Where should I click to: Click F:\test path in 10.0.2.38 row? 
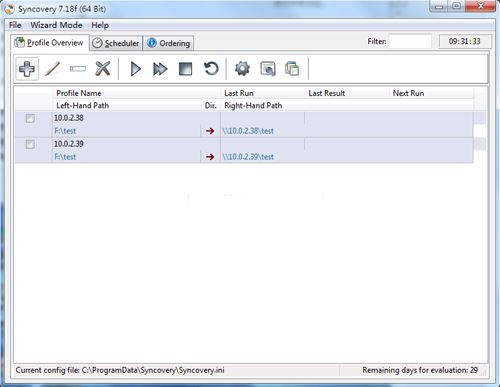click(65, 131)
